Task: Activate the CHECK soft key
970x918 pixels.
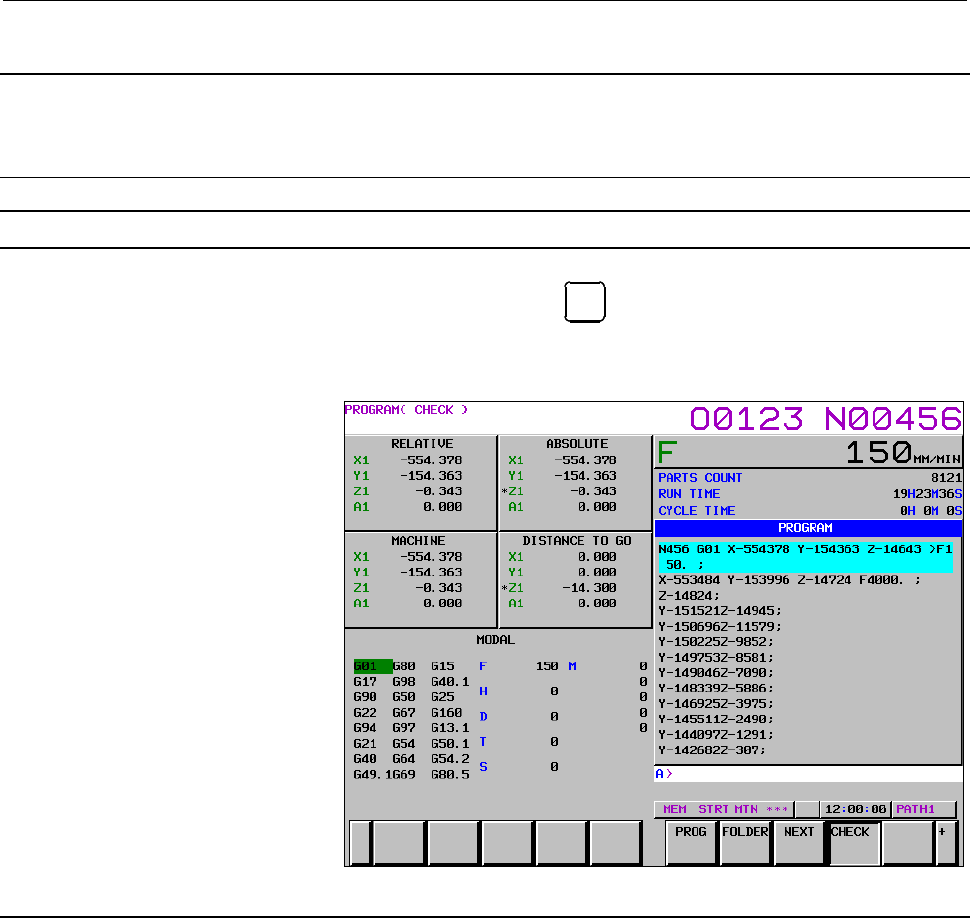Action: click(854, 843)
